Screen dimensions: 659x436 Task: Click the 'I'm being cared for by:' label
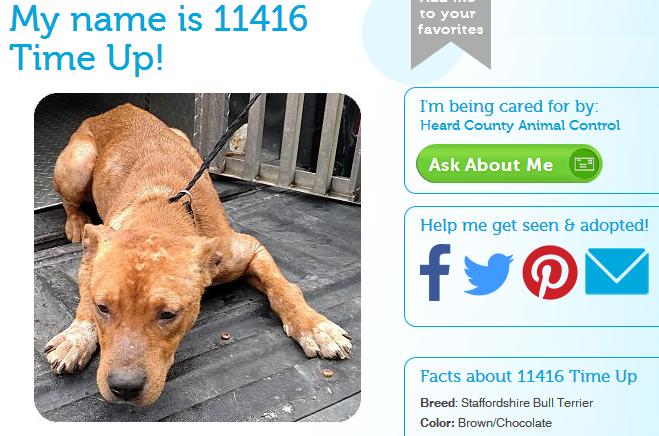click(x=509, y=106)
